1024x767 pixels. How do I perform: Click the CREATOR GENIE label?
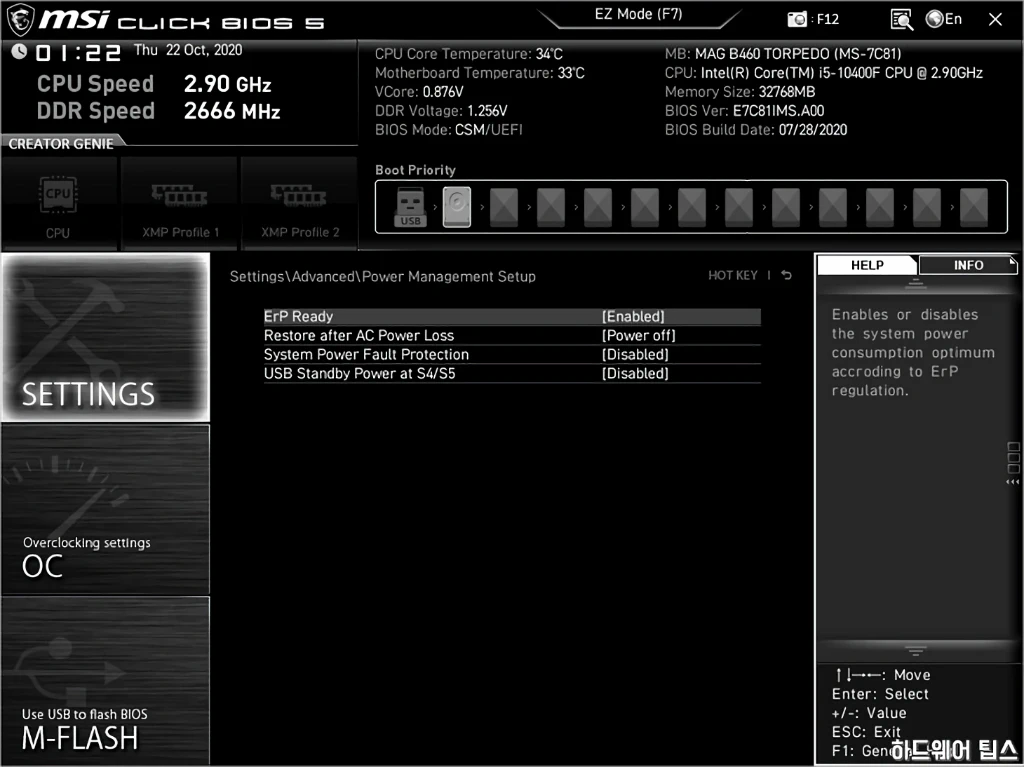point(61,144)
